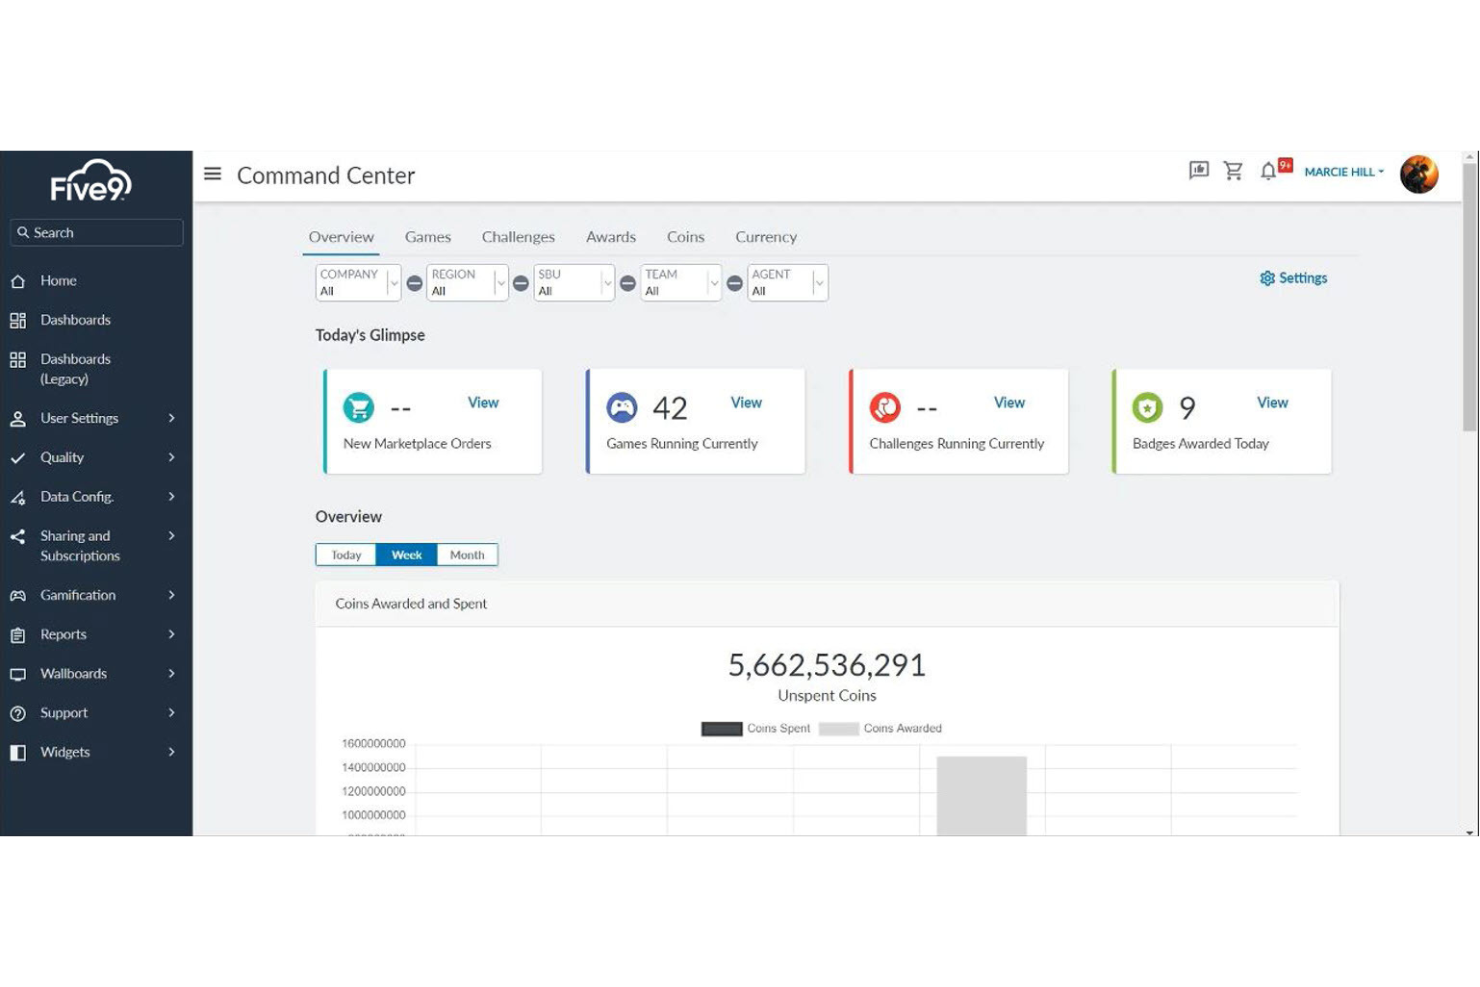This screenshot has width=1480, height=987.
Task: Open the AGENT filter dropdown
Action: click(820, 282)
